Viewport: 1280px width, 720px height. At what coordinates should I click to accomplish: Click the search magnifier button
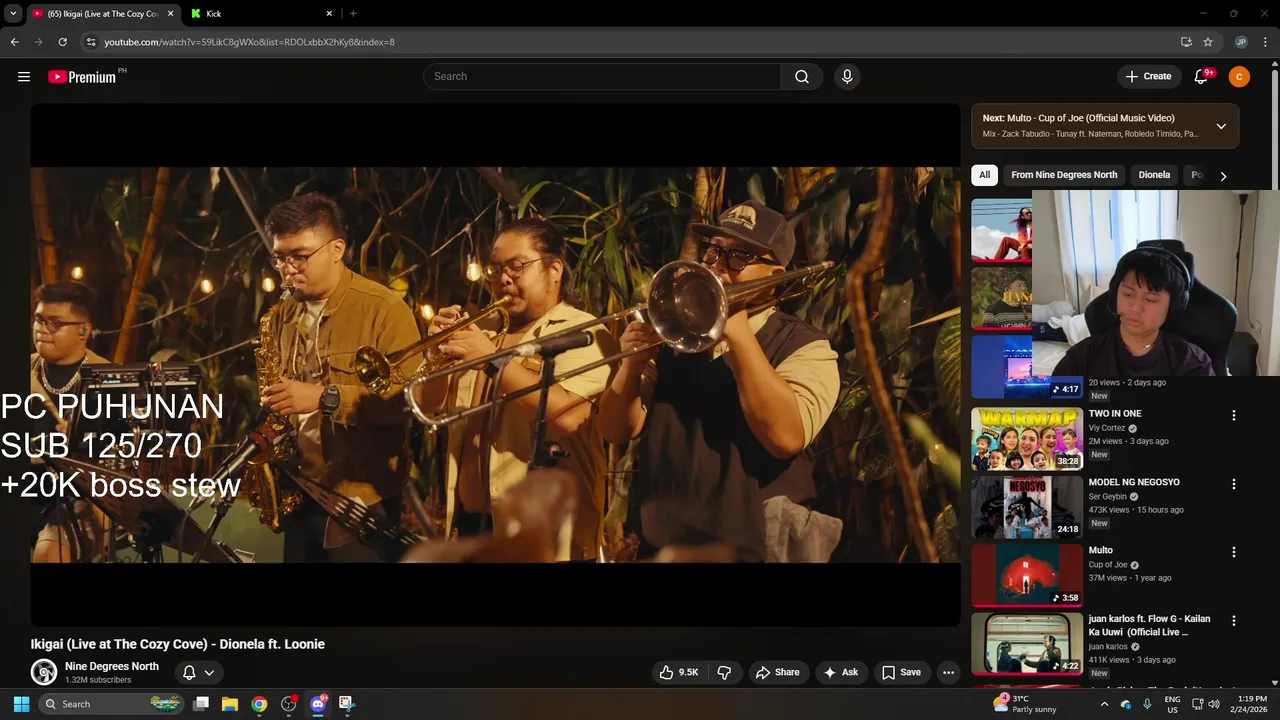802,76
